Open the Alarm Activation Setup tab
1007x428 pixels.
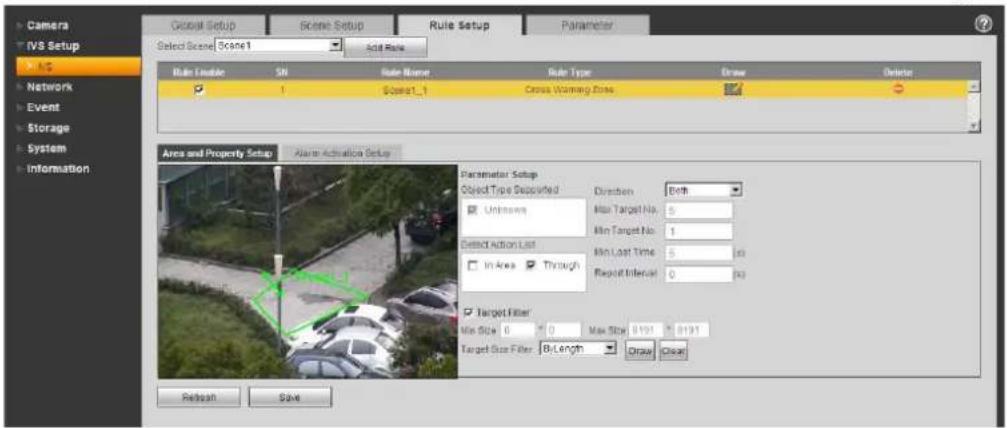[342, 154]
